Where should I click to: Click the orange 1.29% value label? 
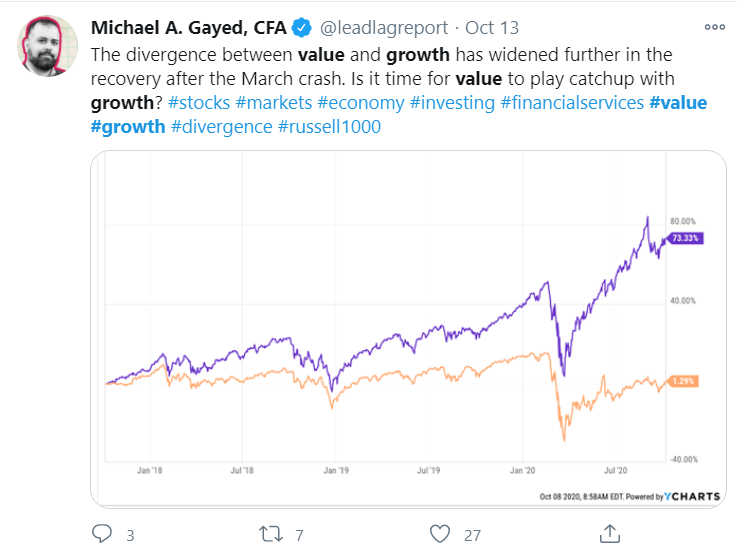click(x=682, y=381)
